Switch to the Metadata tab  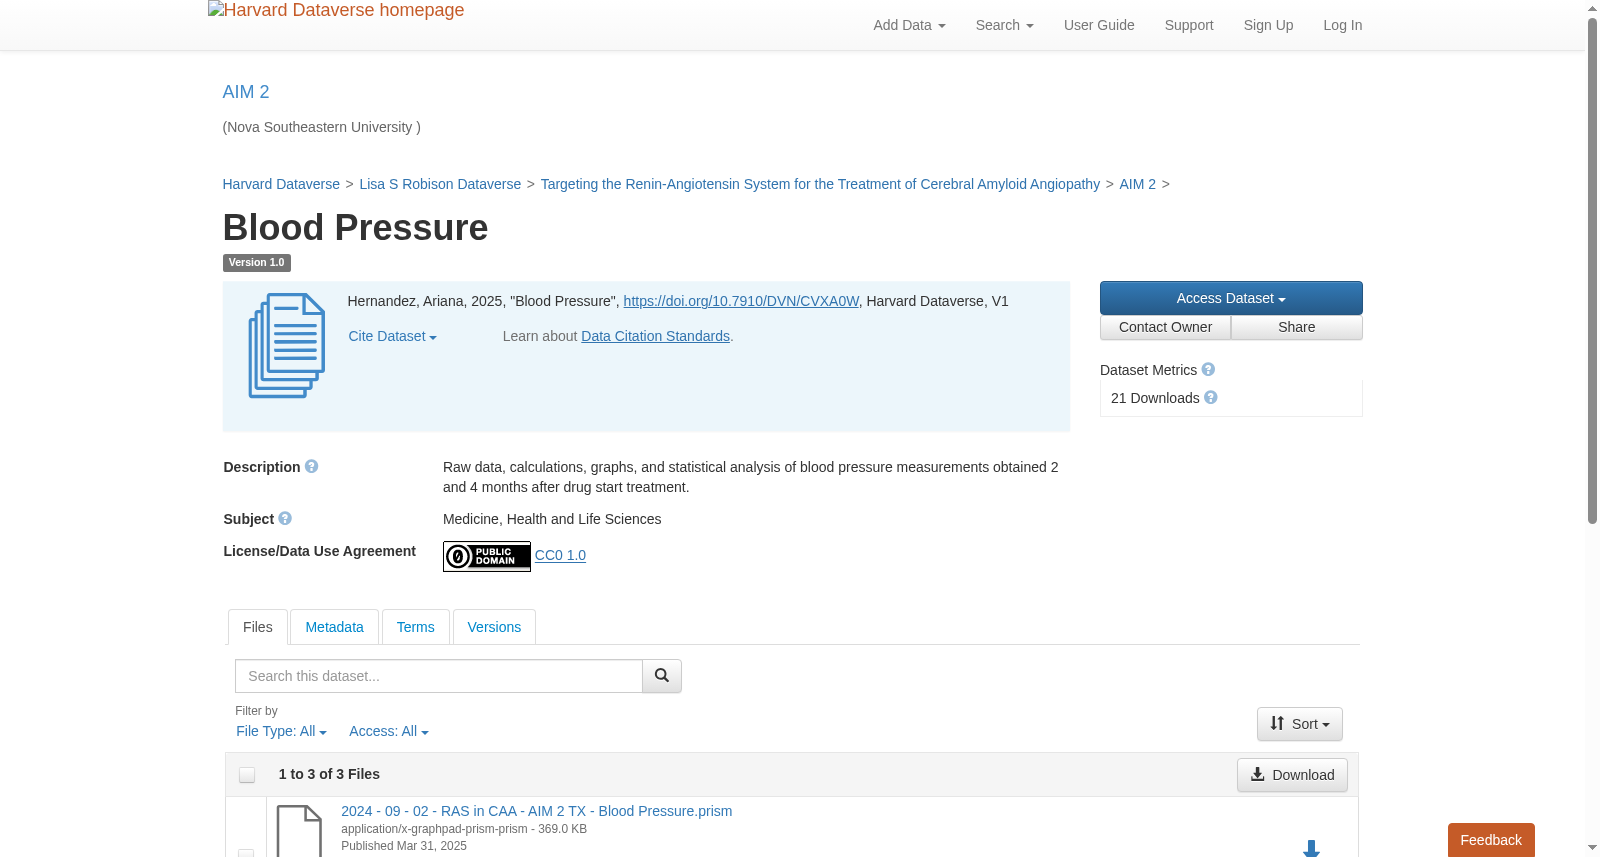coord(334,627)
